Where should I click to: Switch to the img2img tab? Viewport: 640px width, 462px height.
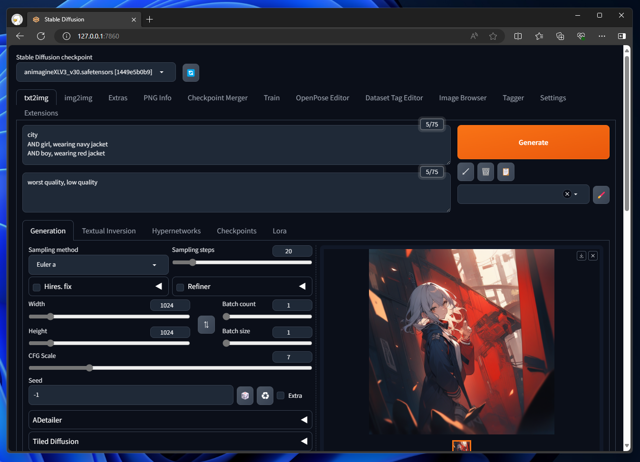(78, 98)
